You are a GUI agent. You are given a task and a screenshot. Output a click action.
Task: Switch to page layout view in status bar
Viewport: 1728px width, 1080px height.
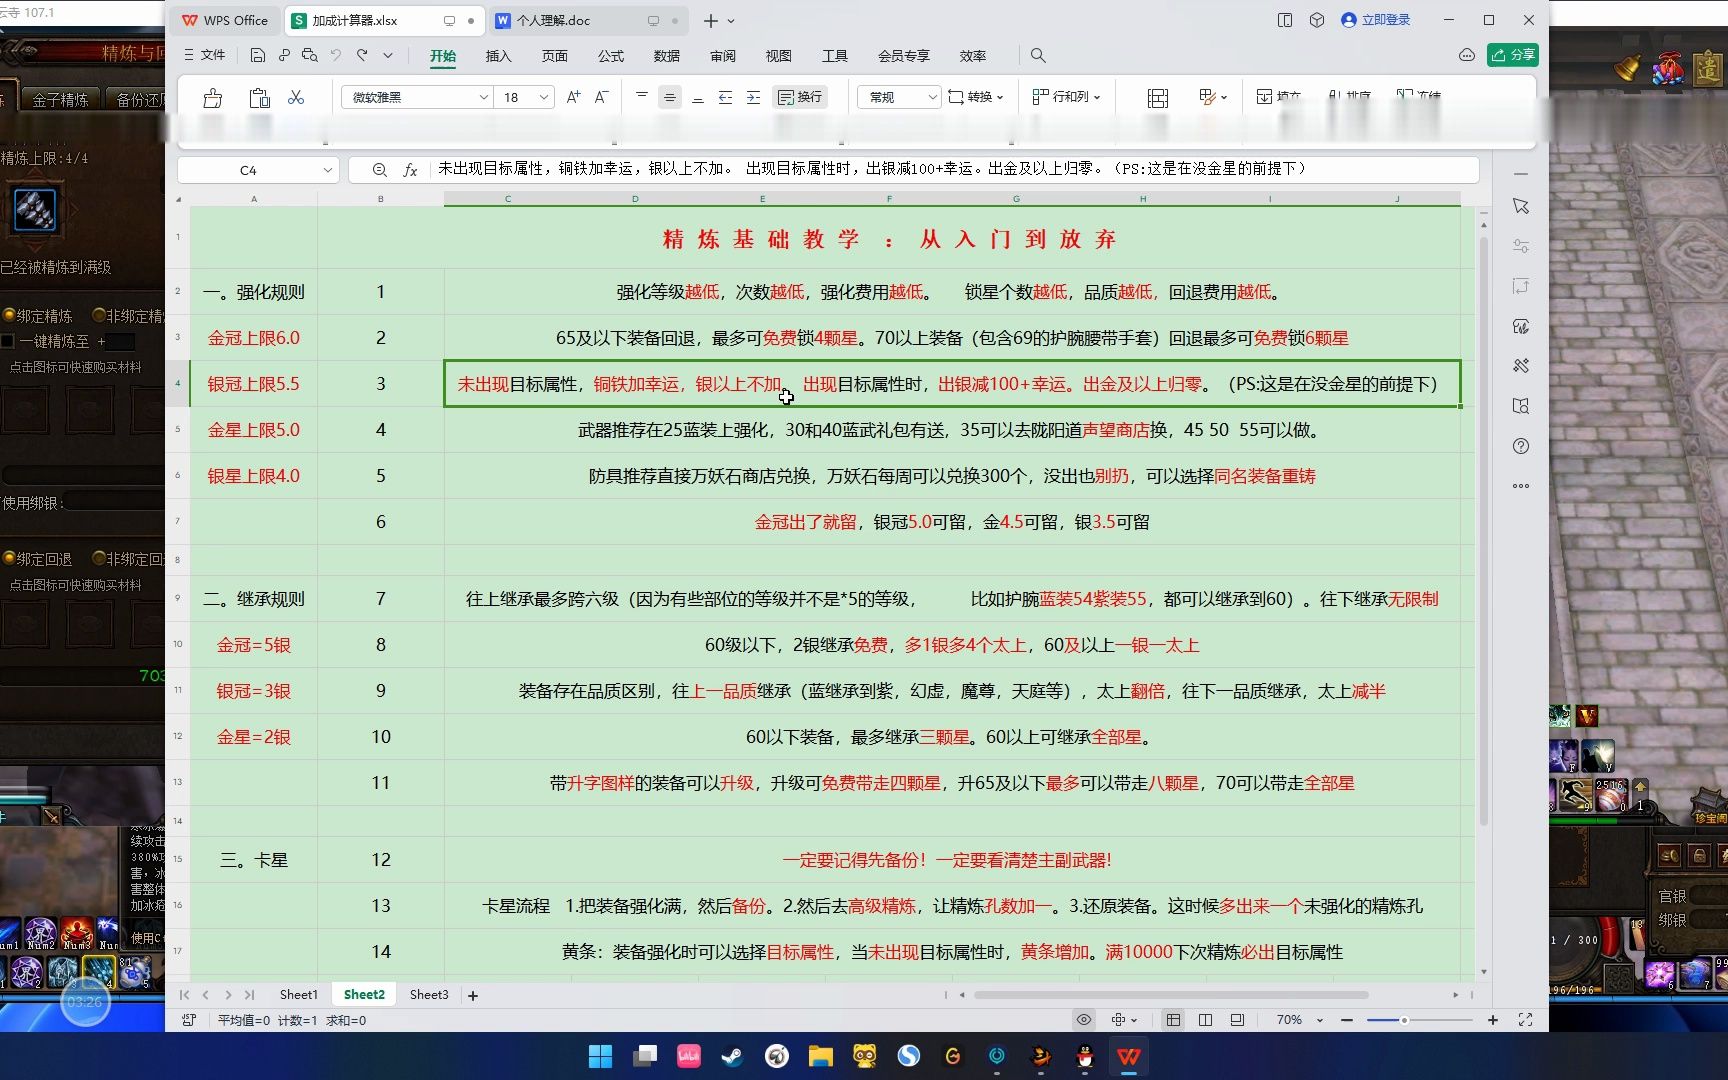[1205, 1020]
